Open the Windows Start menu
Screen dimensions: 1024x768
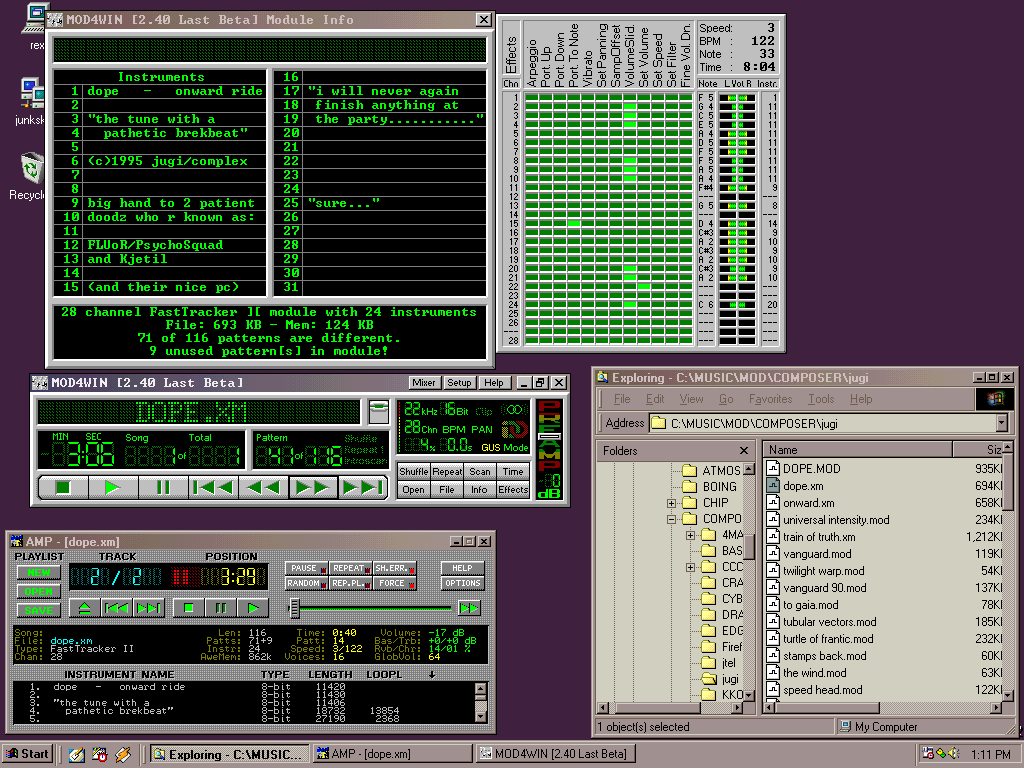point(27,754)
